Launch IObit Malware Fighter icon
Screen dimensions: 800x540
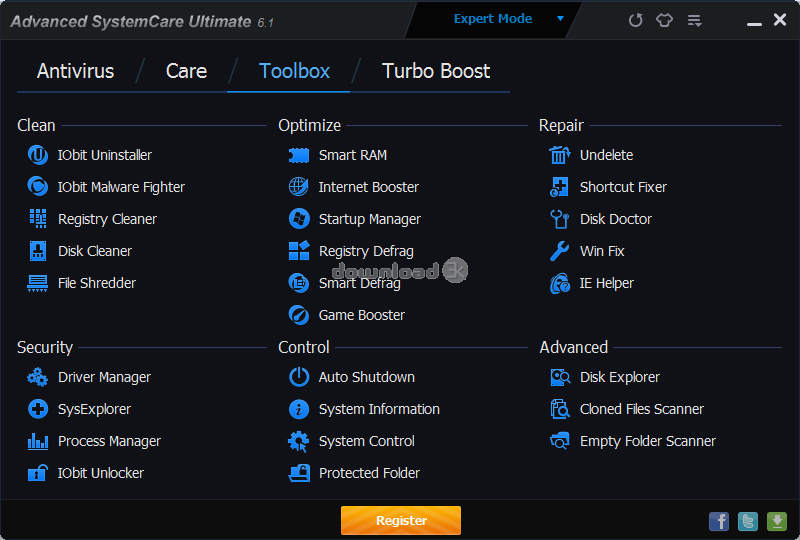[38, 187]
